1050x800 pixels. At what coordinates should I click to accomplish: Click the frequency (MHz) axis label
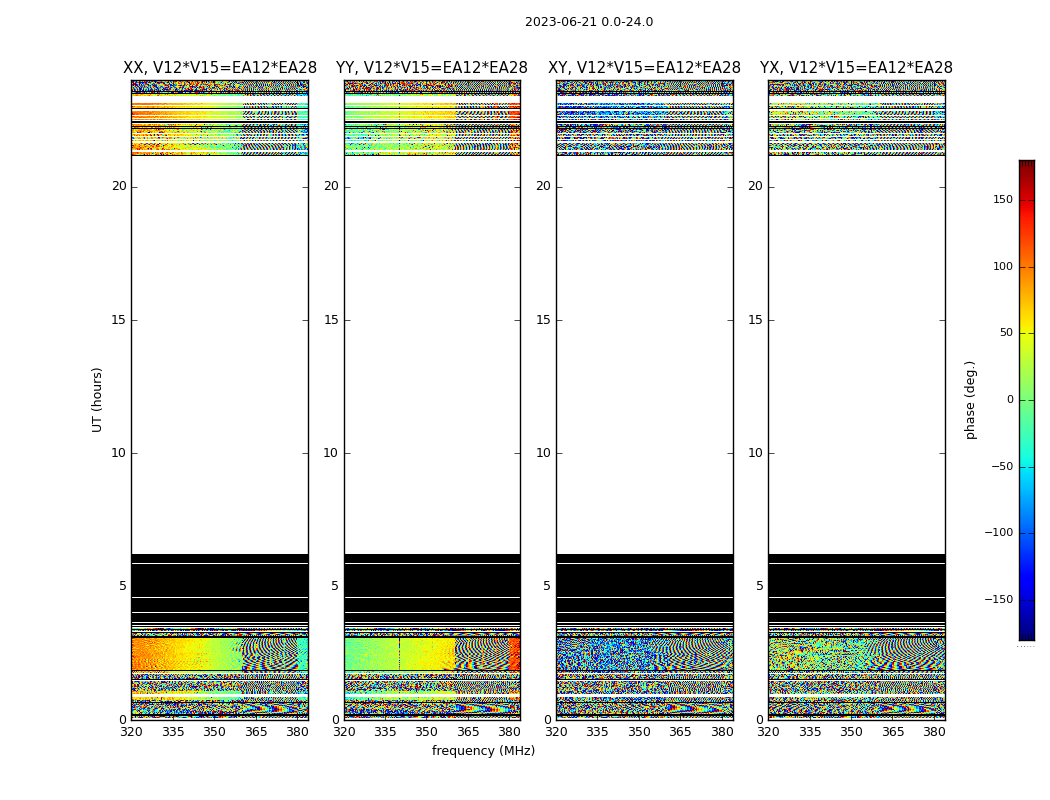click(483, 750)
